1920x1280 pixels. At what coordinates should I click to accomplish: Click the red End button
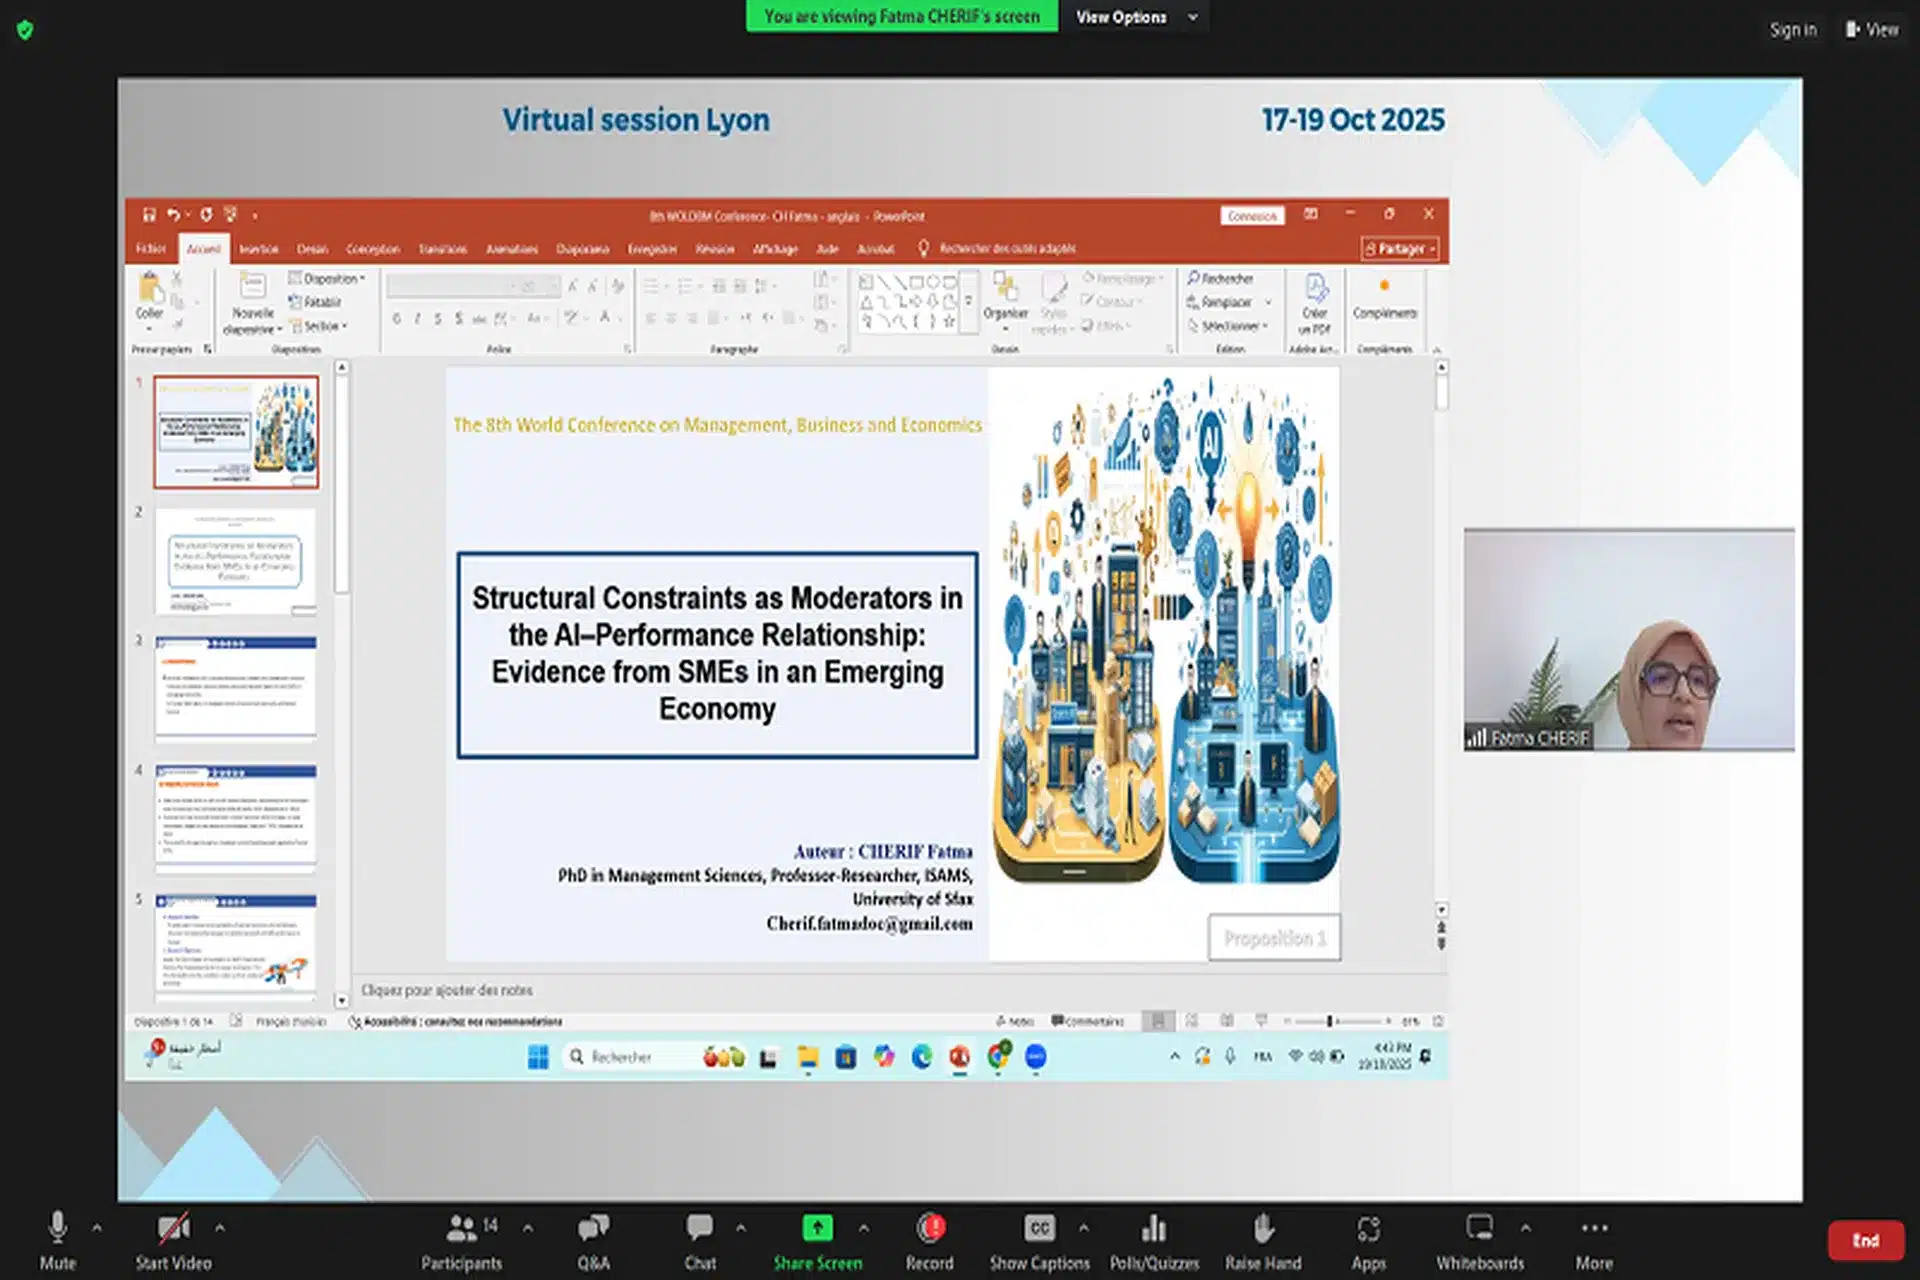click(x=1865, y=1241)
